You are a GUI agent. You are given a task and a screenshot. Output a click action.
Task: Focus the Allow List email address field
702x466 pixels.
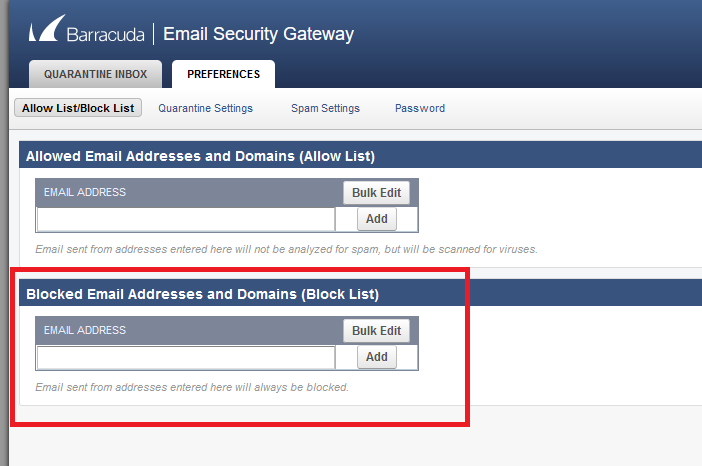pyautogui.click(x=186, y=219)
